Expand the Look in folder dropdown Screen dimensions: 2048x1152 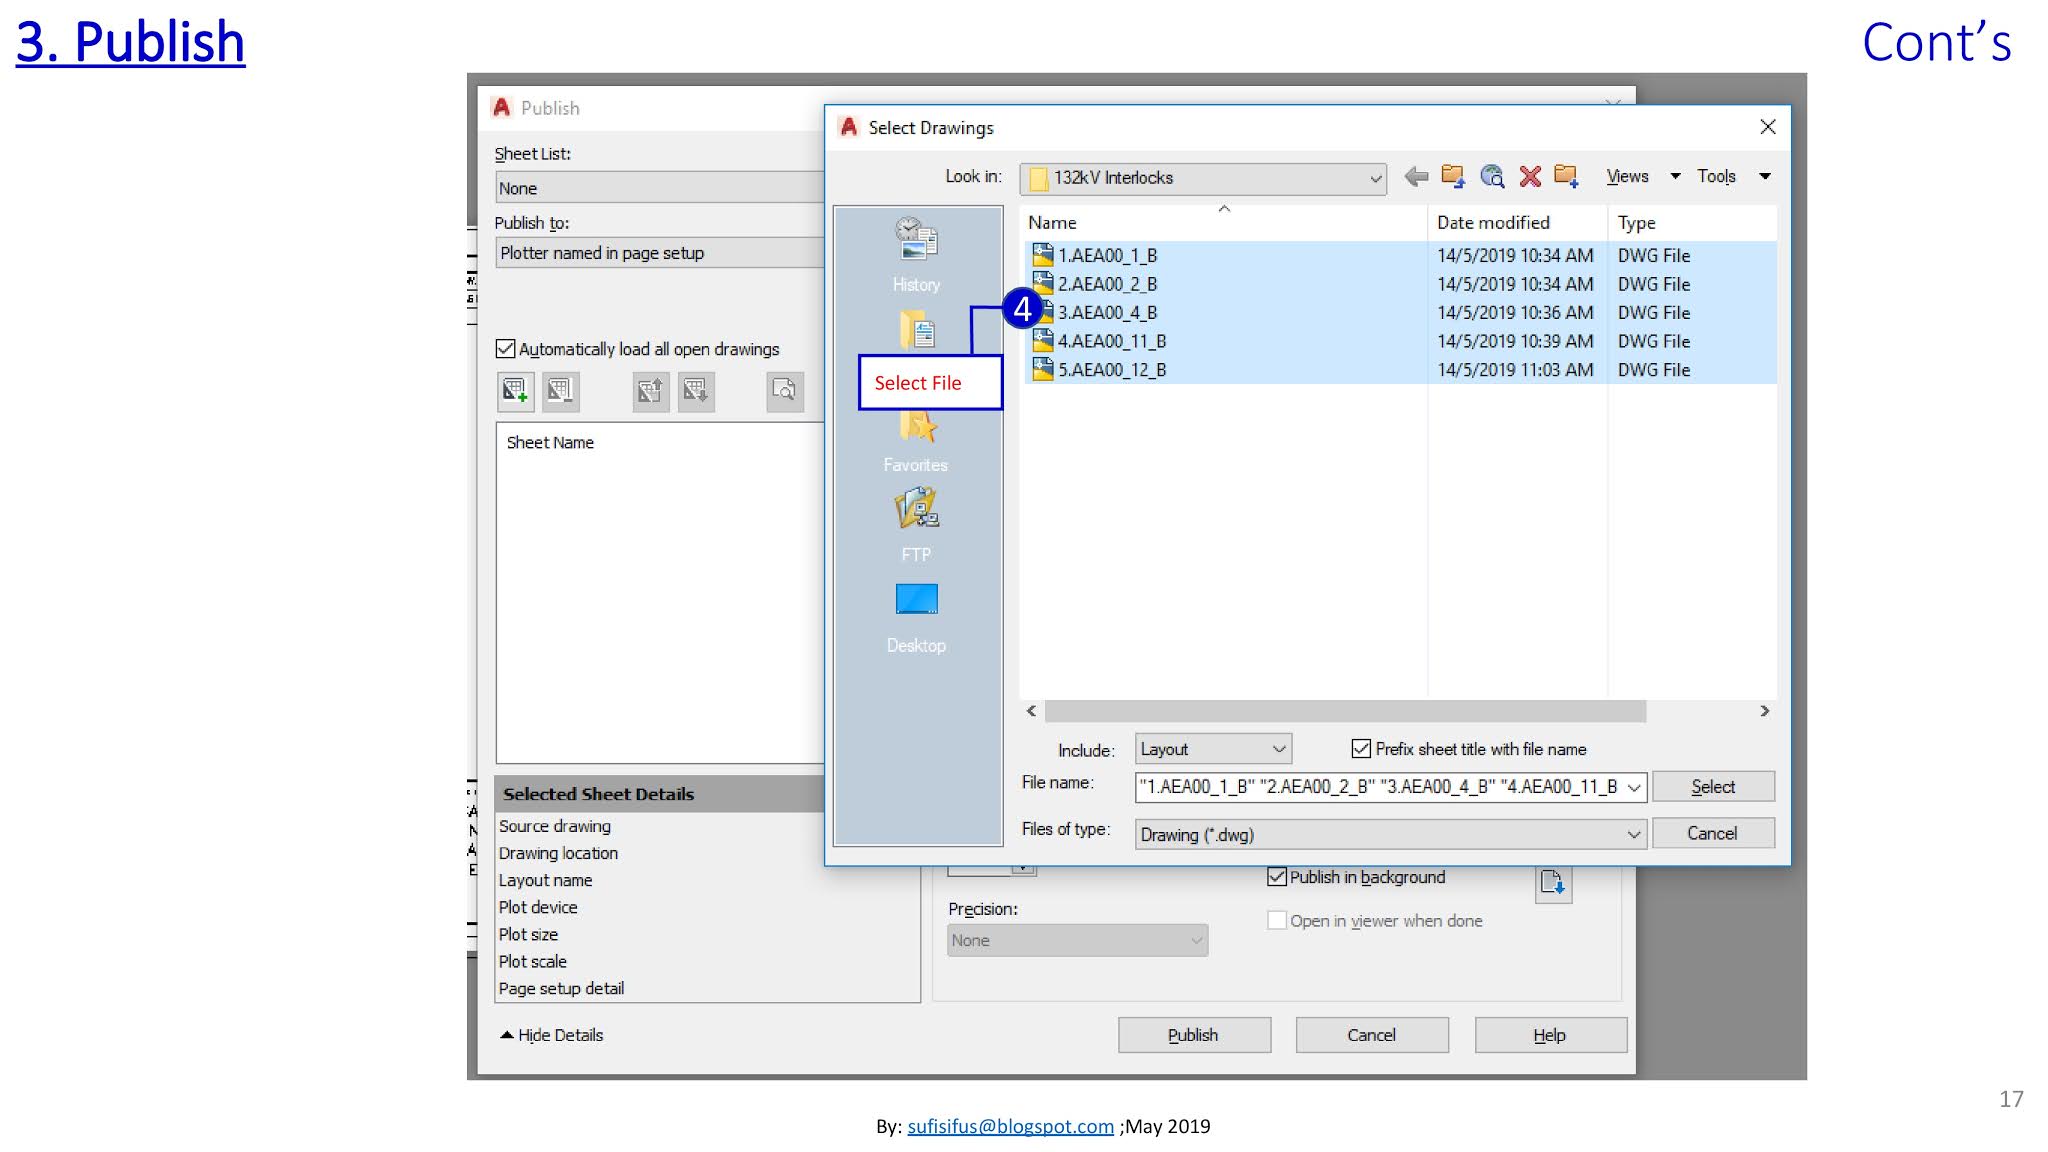tap(1375, 179)
